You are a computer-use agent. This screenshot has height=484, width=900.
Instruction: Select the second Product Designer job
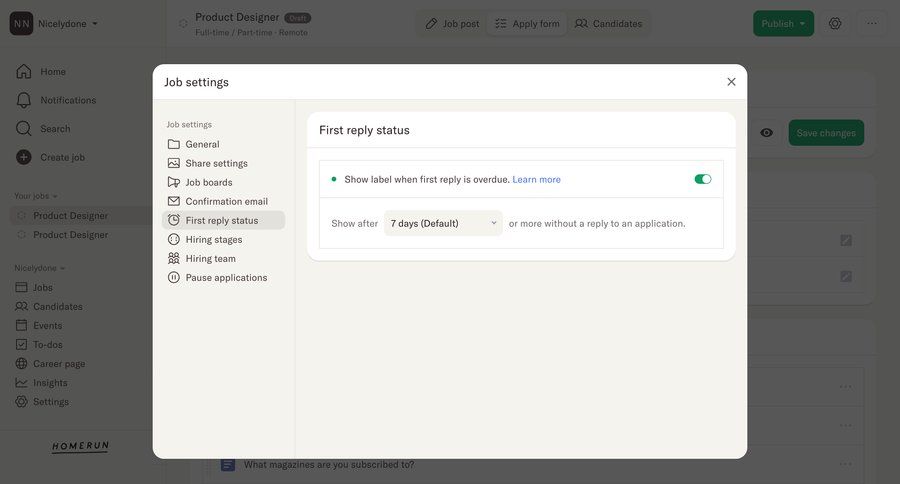coord(70,234)
